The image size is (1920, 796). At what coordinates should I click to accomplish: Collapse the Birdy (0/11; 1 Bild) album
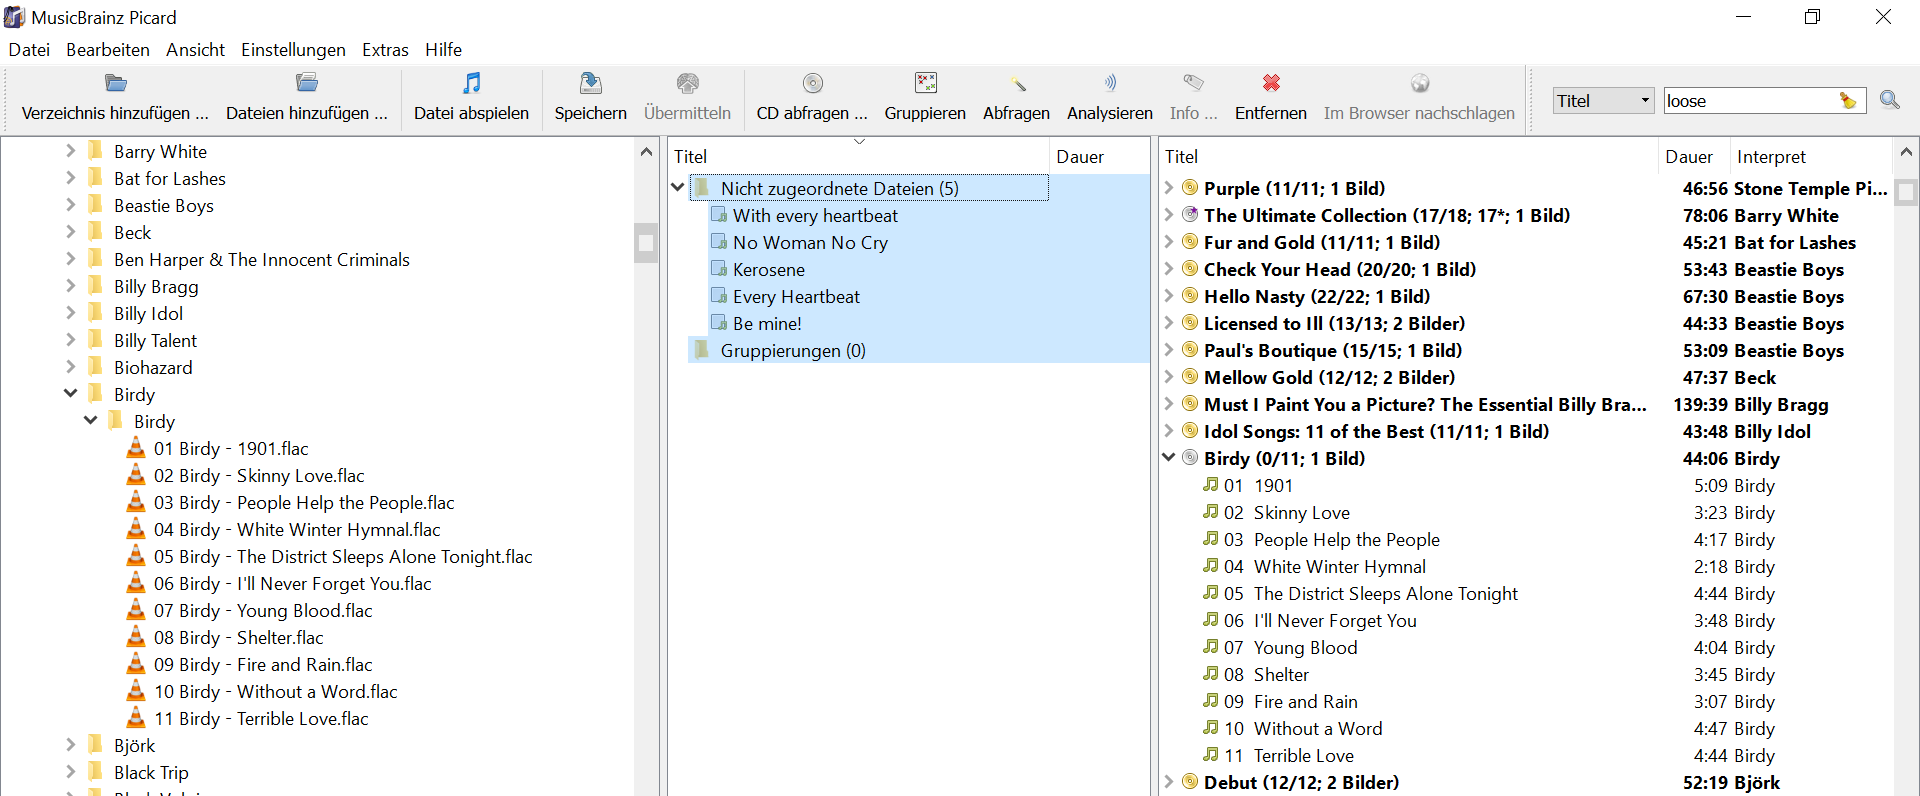pyautogui.click(x=1168, y=457)
